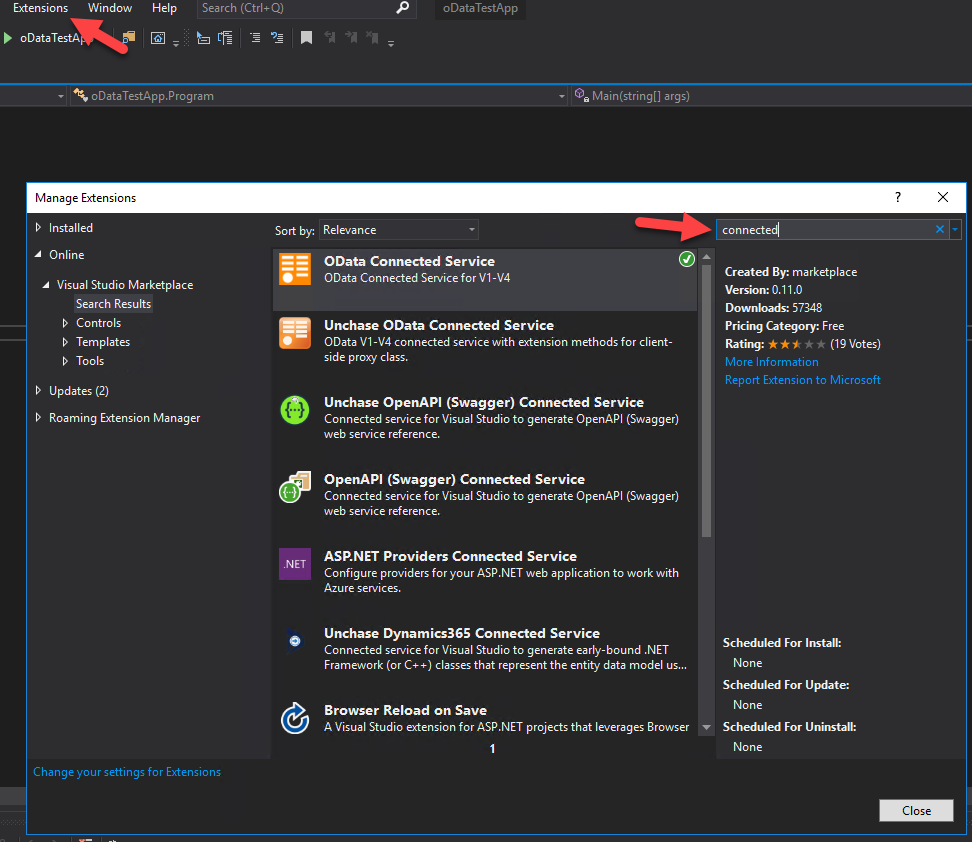Expand the Installed category
972x842 pixels.
(x=39, y=228)
